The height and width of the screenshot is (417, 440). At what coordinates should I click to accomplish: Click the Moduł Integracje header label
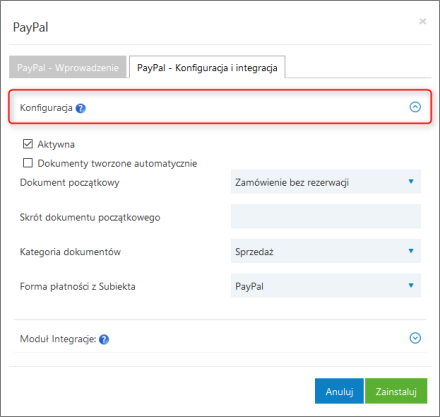click(58, 339)
